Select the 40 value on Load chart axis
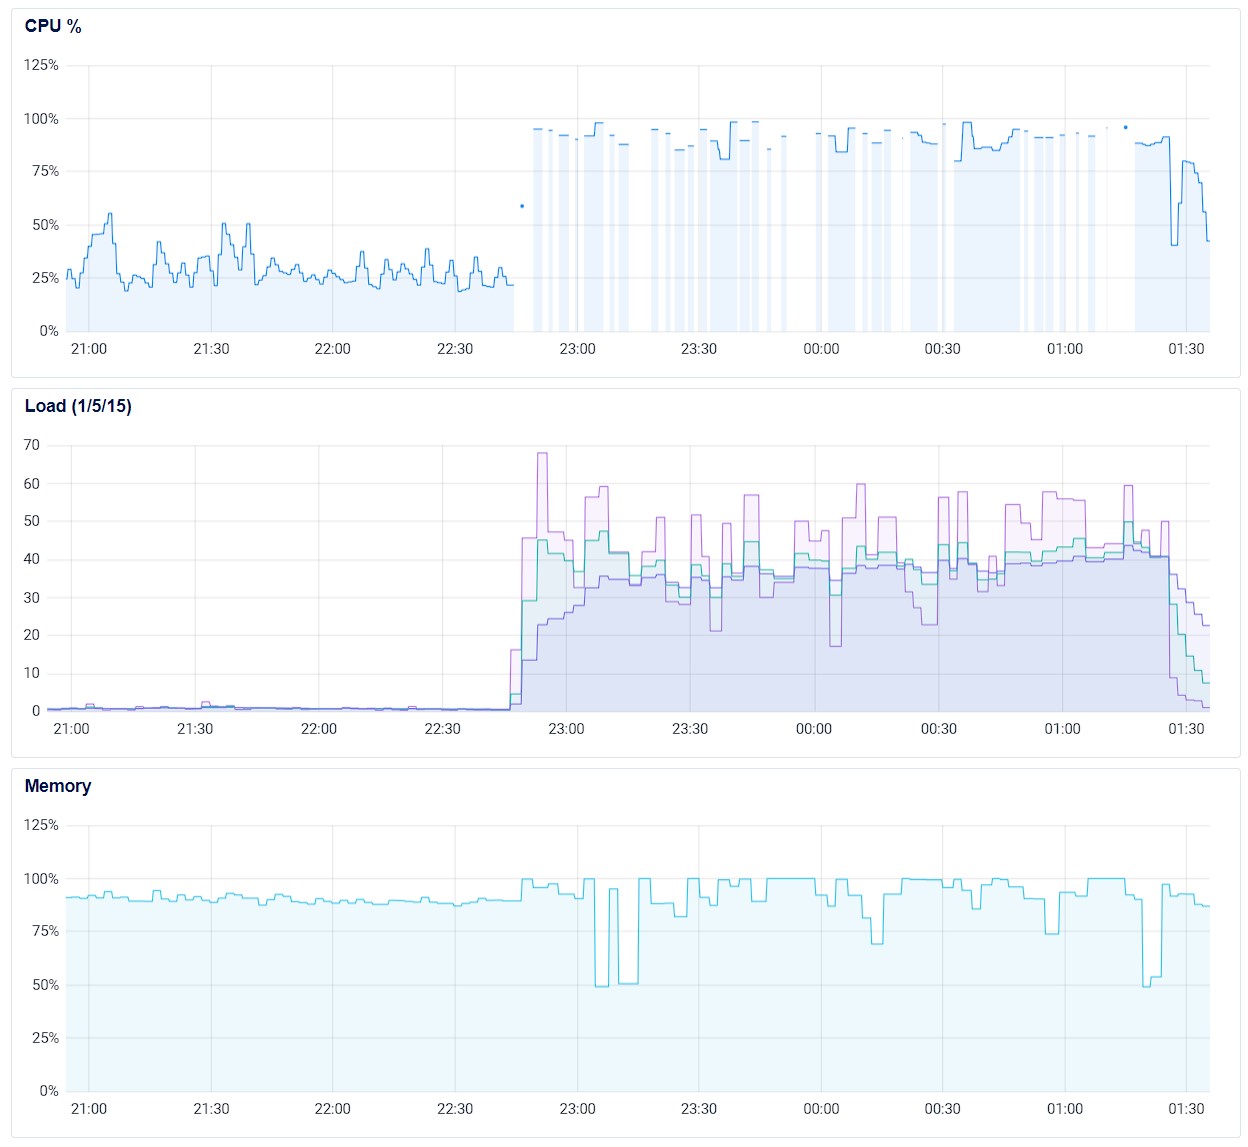Viewport: 1248px width, 1147px height. (x=32, y=559)
